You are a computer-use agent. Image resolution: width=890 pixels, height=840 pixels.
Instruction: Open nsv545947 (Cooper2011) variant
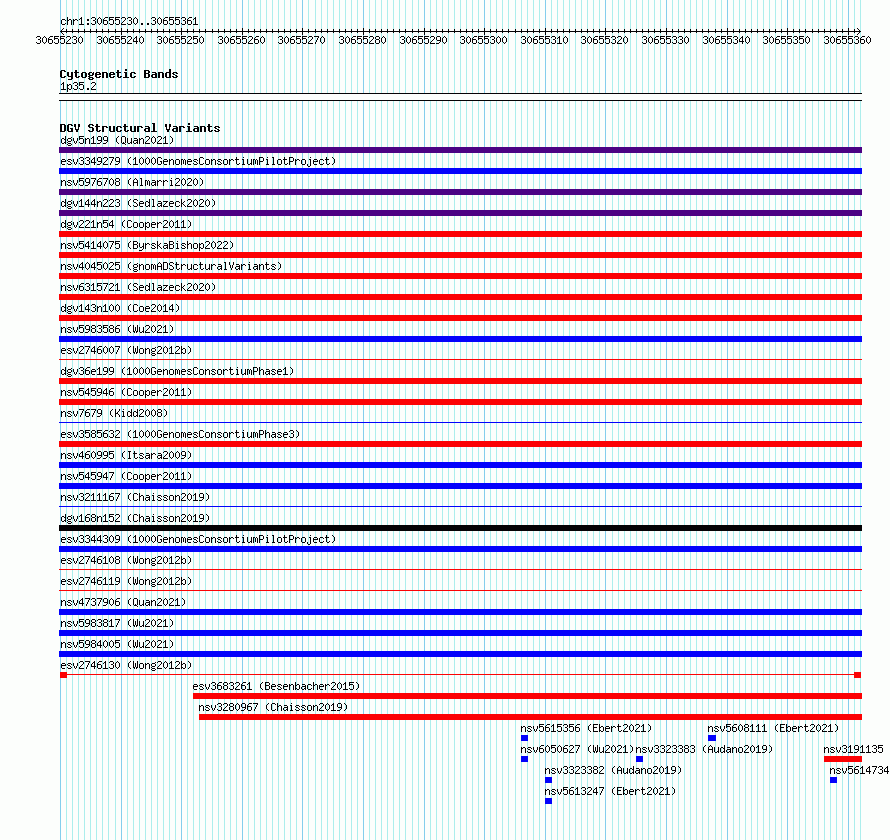pos(126,476)
